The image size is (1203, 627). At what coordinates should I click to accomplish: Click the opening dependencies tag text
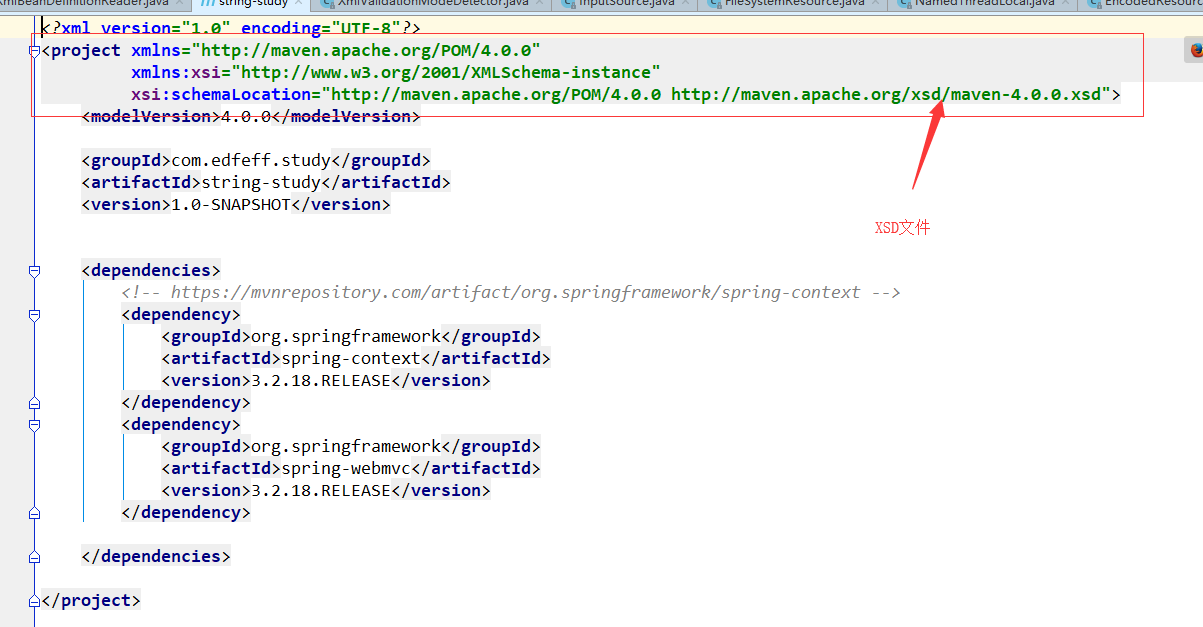pos(150,270)
